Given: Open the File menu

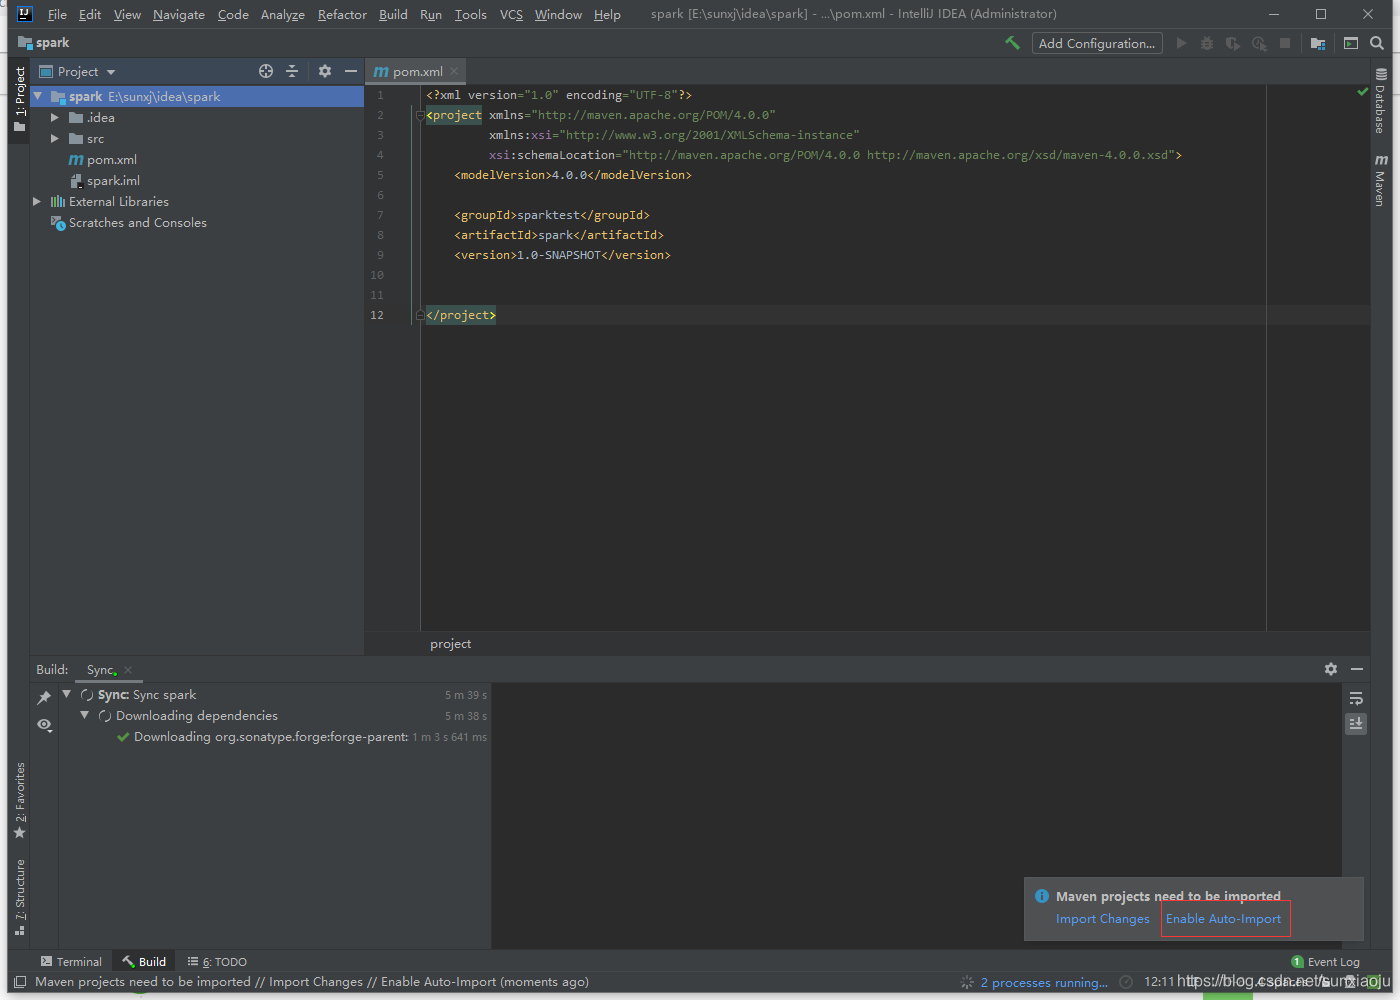Looking at the screenshot, I should pos(57,14).
